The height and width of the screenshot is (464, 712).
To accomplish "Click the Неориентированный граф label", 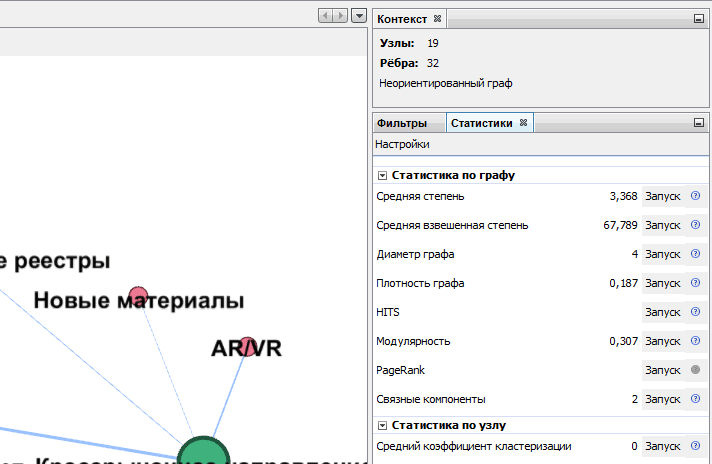I will click(445, 84).
